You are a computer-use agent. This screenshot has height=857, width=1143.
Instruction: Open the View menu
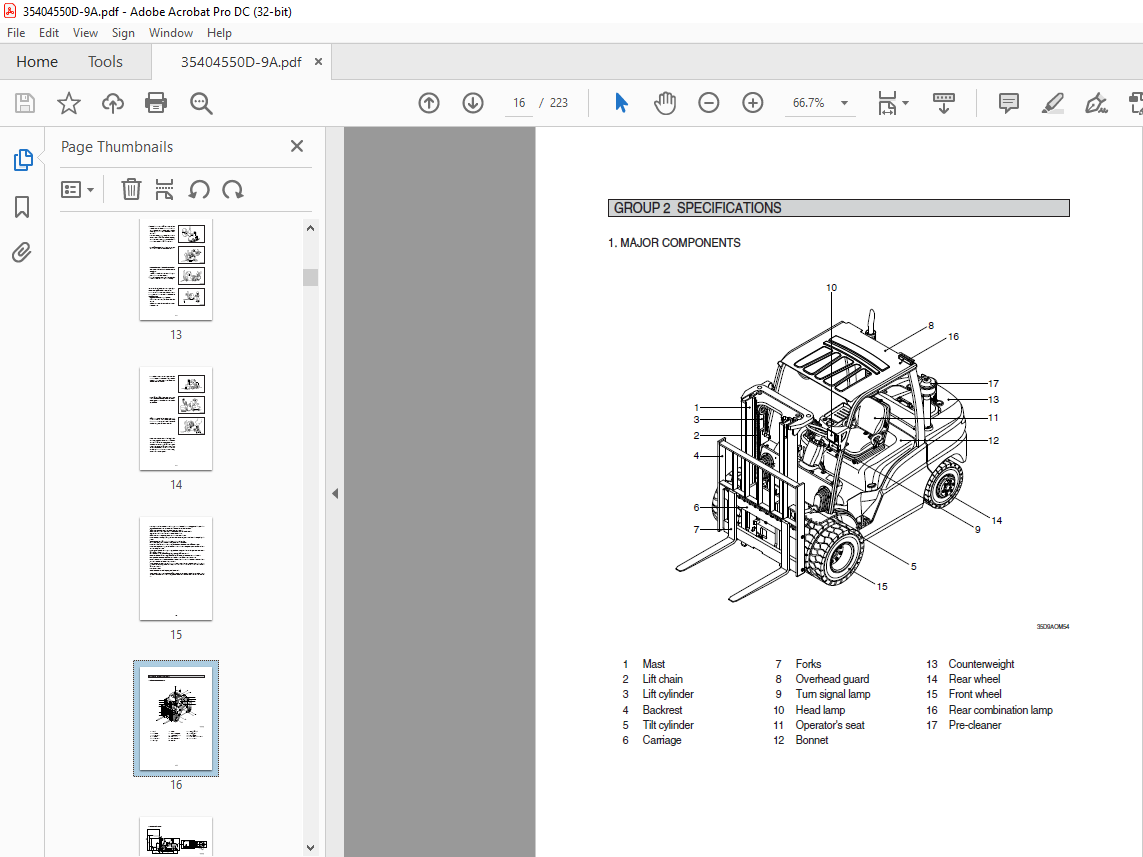click(85, 33)
